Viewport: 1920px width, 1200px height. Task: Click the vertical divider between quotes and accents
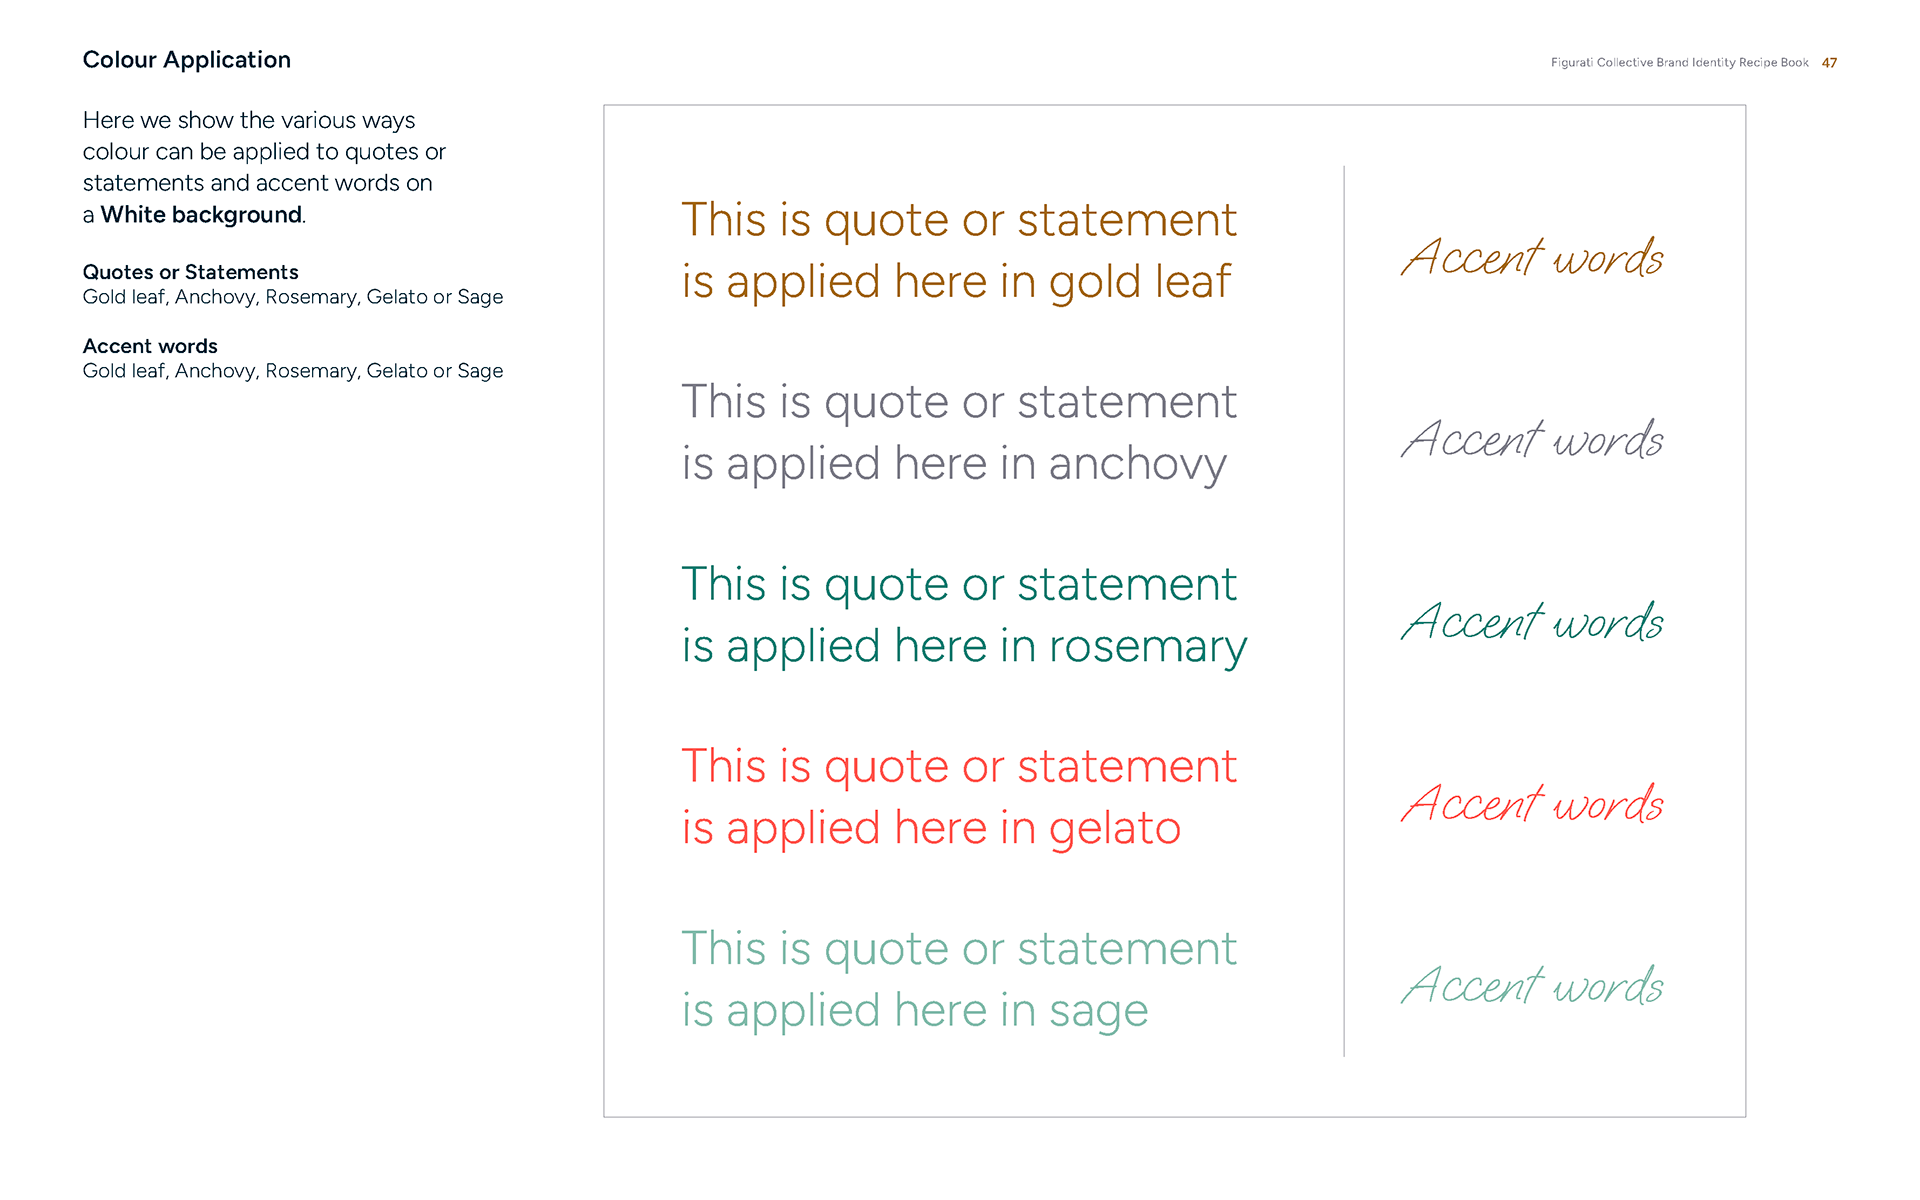[x=1344, y=610]
